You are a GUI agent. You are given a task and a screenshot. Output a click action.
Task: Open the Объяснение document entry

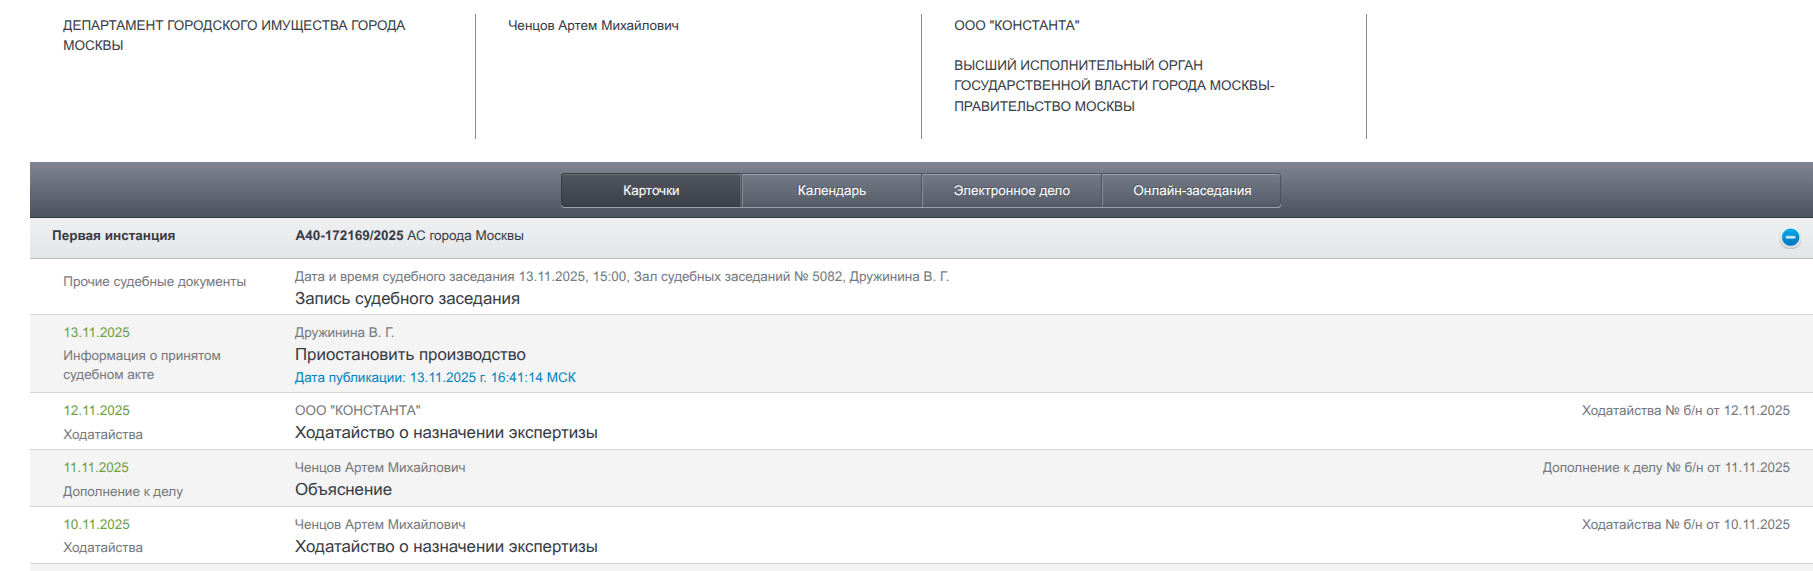coord(343,490)
